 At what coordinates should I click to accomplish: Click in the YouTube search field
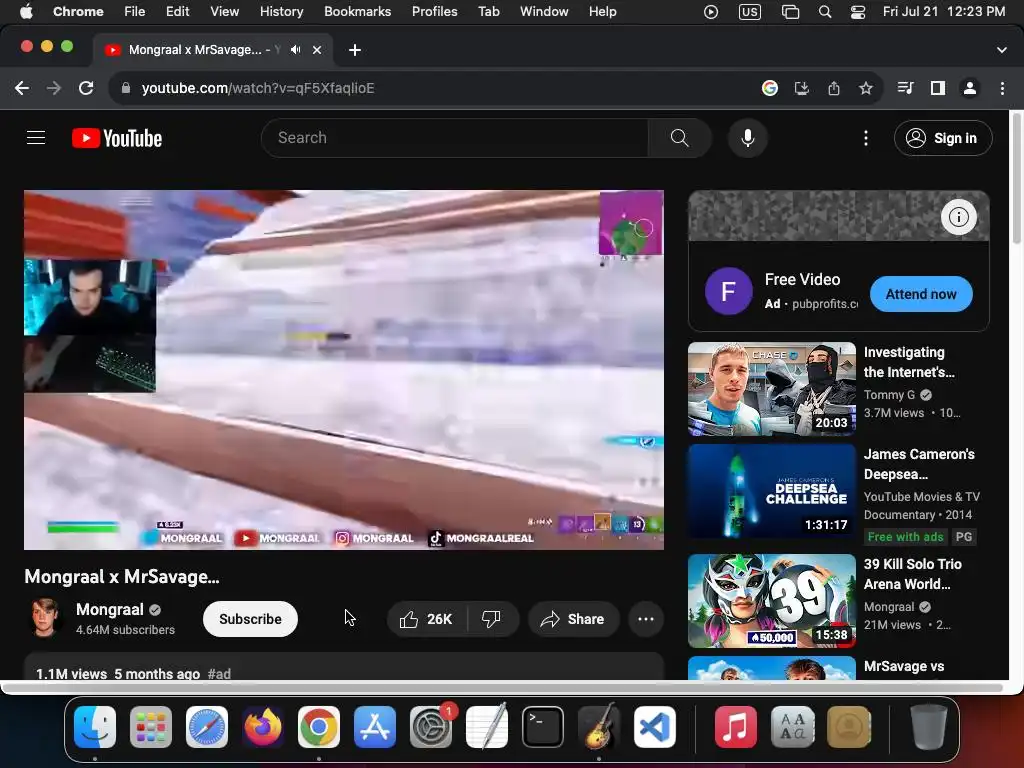[455, 138]
